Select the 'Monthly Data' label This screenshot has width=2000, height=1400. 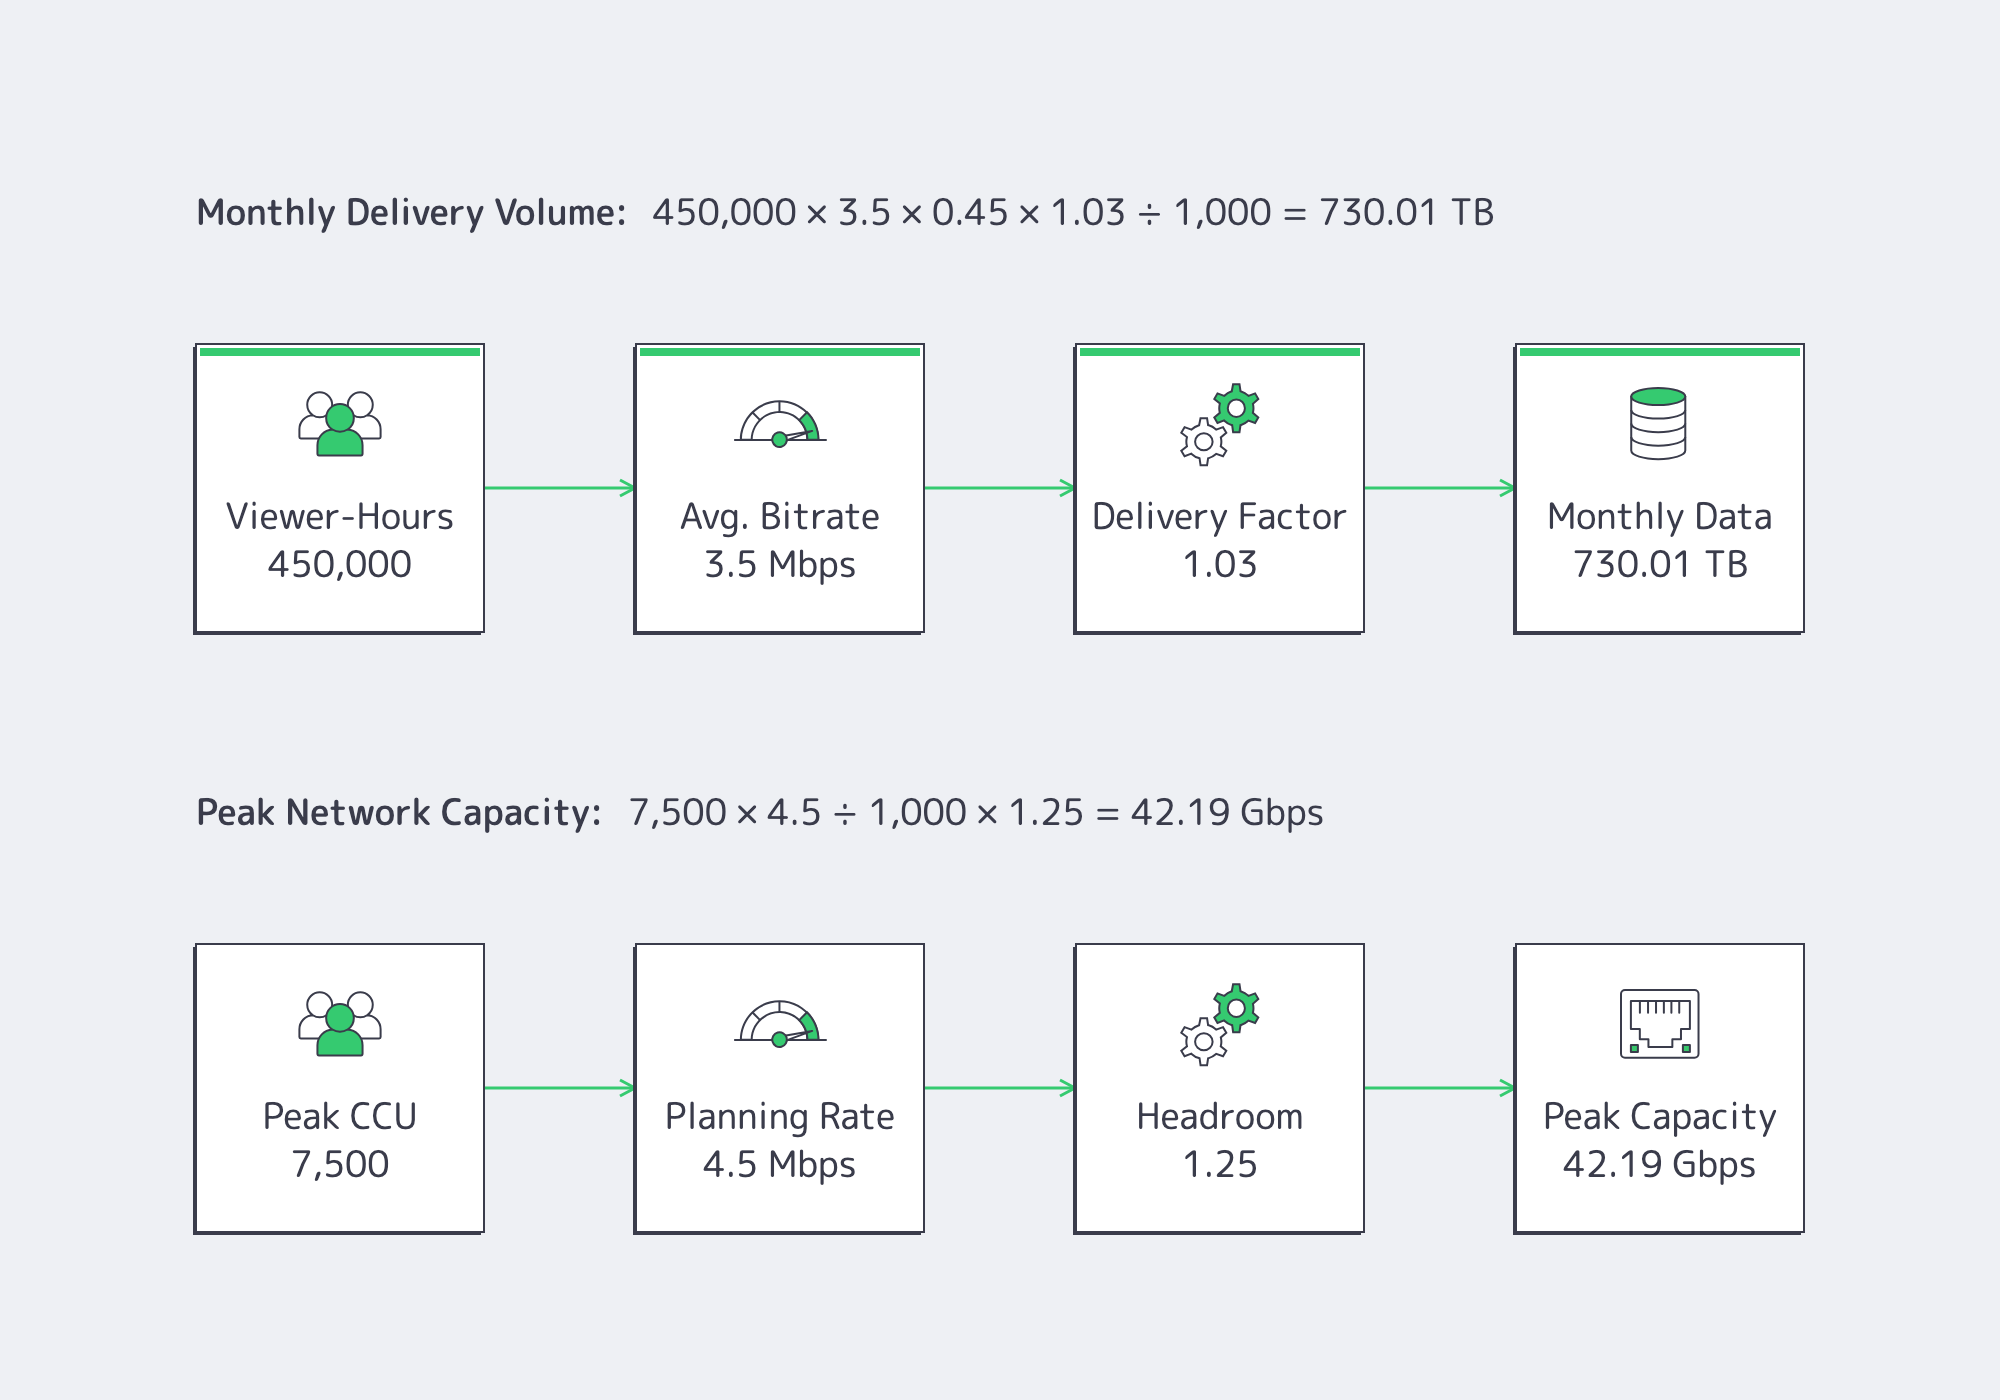[1660, 517]
